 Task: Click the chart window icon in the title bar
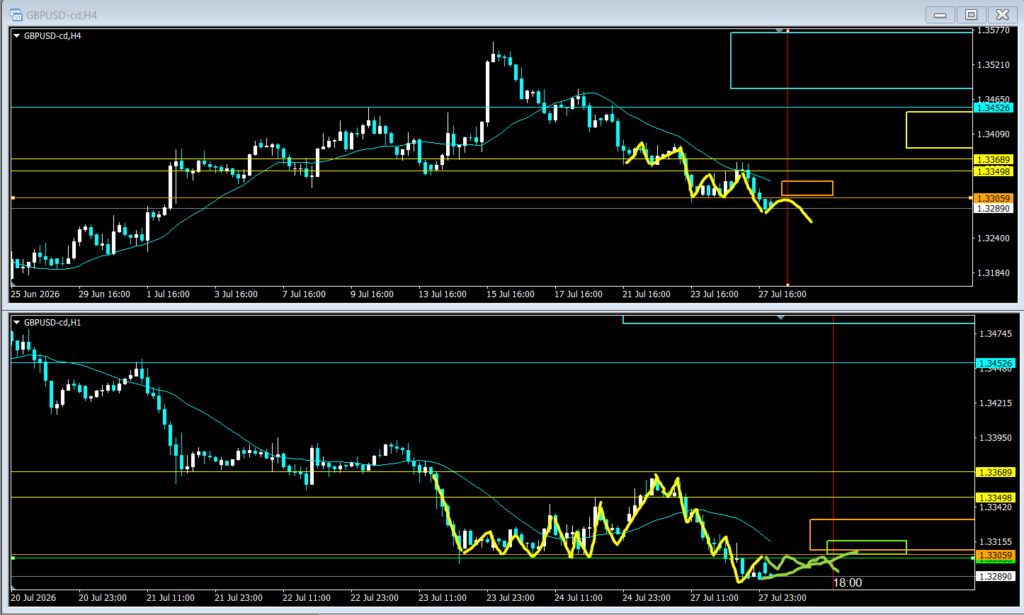point(16,14)
